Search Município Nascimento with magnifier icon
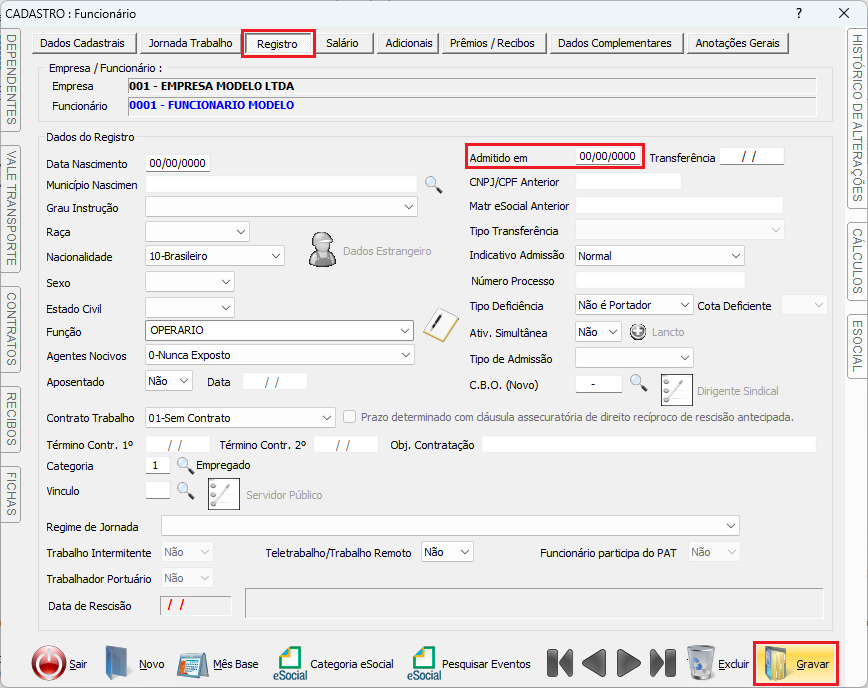Viewport: 868px width, 688px height. click(x=433, y=184)
